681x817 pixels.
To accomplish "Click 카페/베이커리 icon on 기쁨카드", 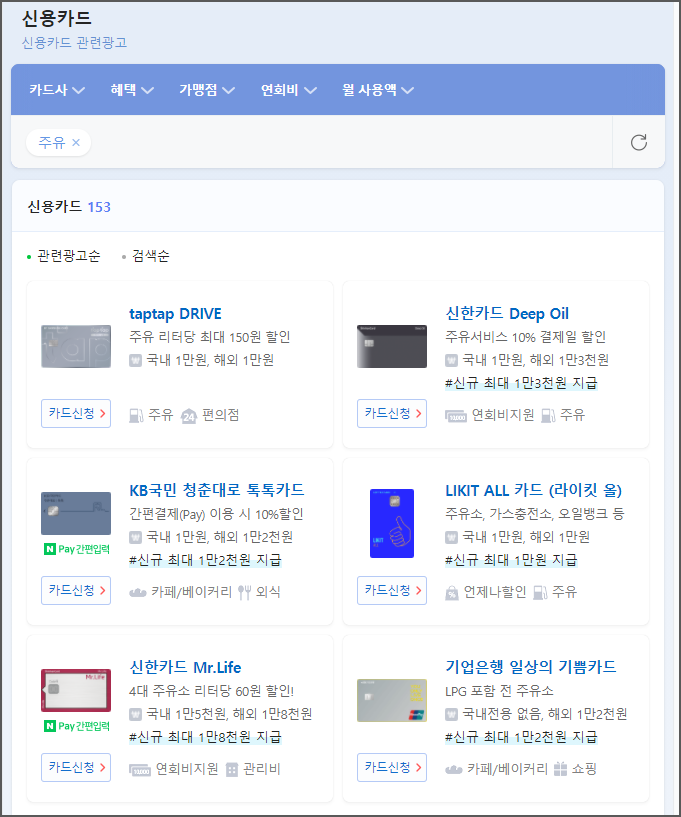I will point(454,770).
